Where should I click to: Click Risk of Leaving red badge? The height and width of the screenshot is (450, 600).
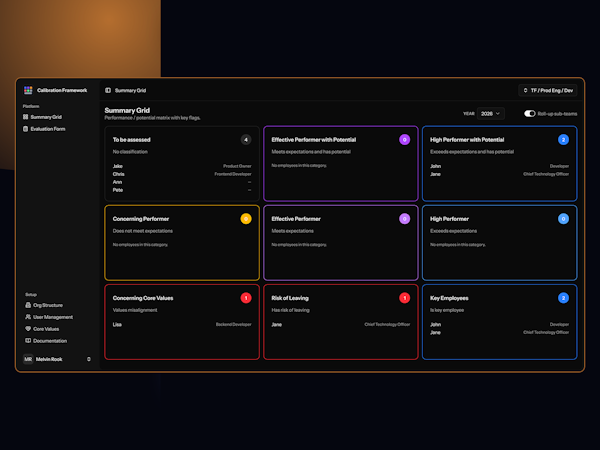coord(404,298)
